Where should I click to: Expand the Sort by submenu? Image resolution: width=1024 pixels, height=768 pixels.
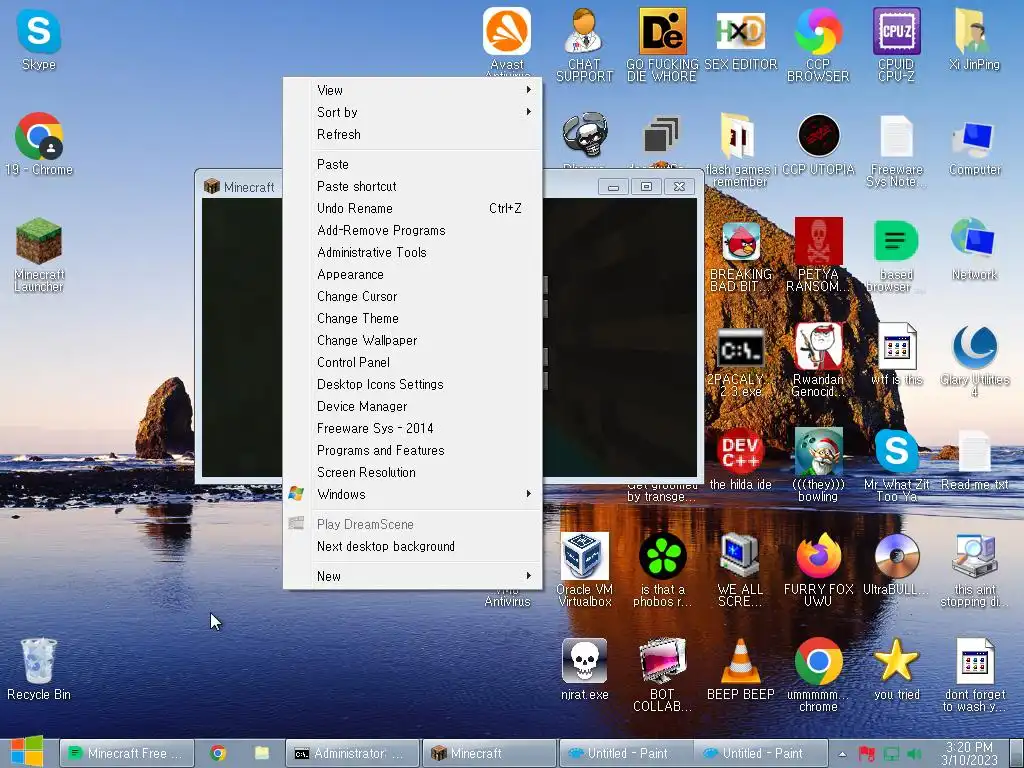(x=413, y=112)
